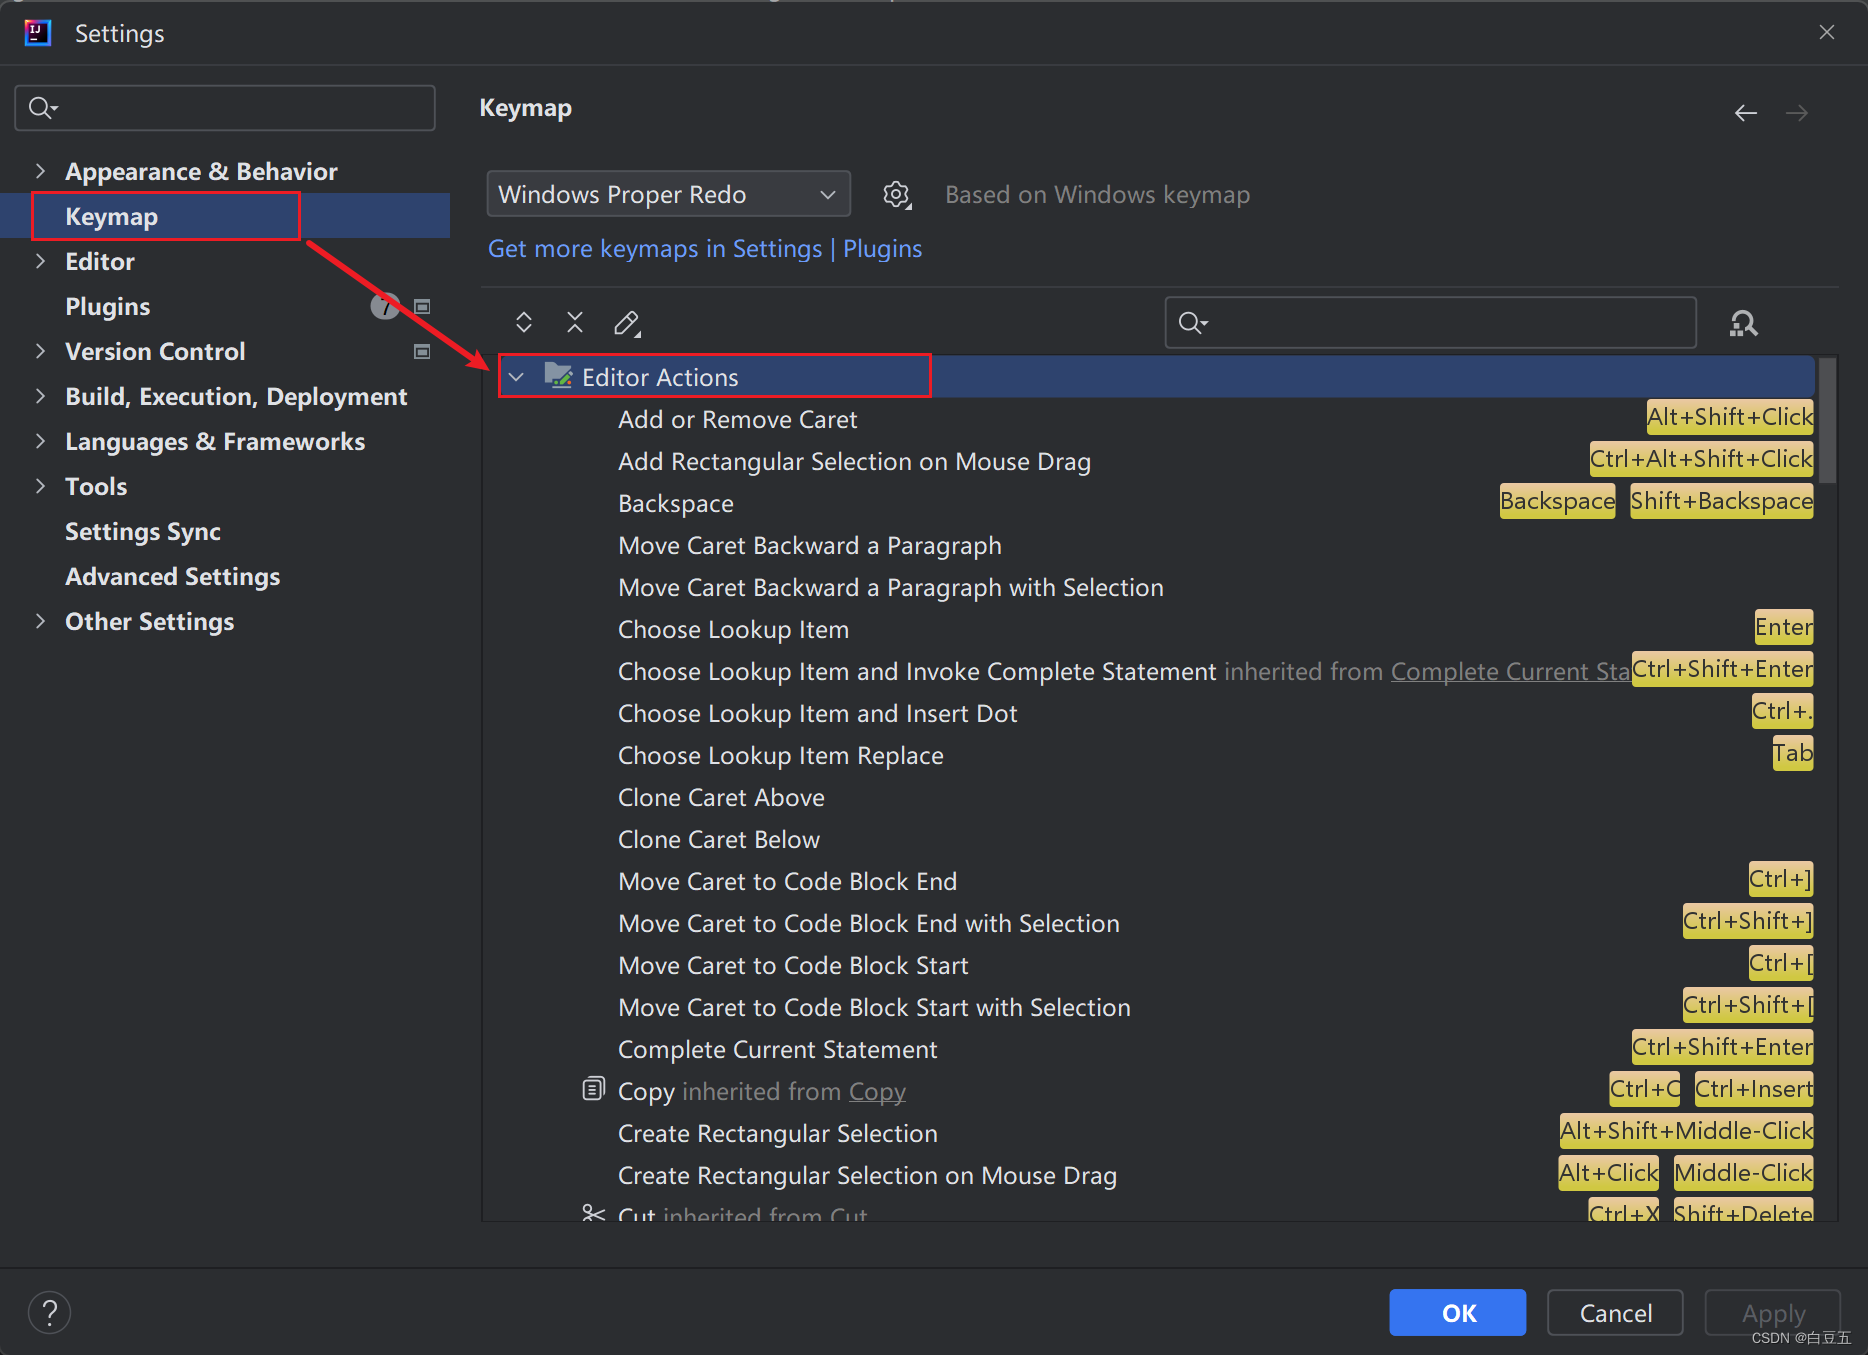
Task: Click the search icon in settings search field
Action: (43, 108)
